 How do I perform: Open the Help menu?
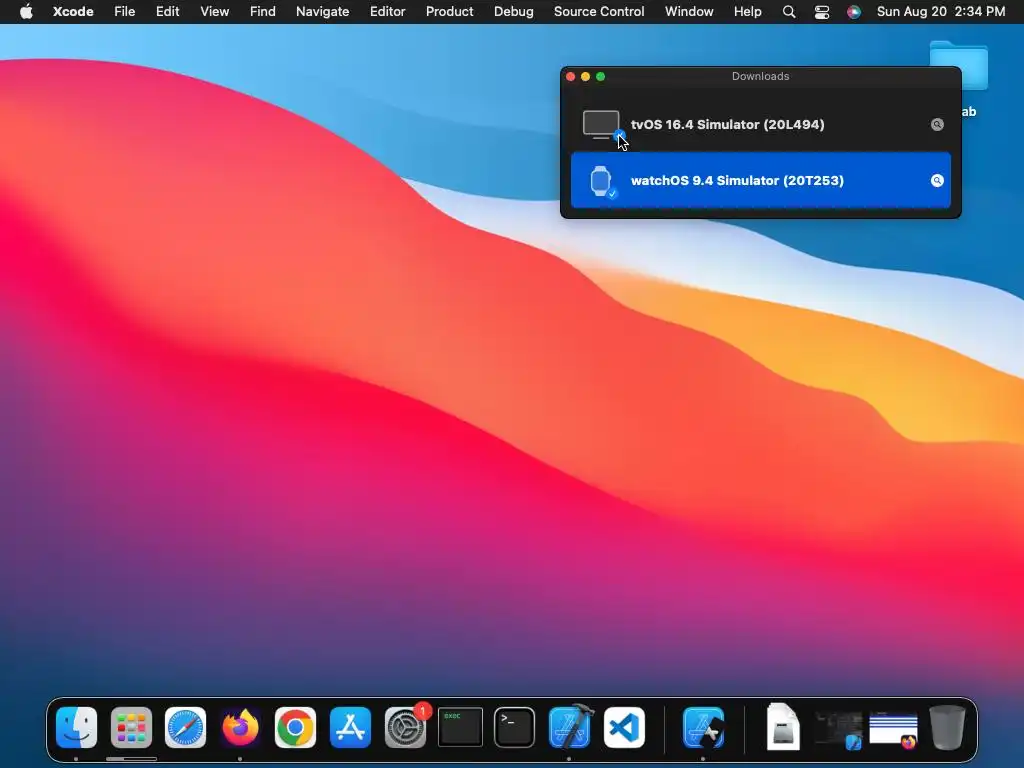747,12
